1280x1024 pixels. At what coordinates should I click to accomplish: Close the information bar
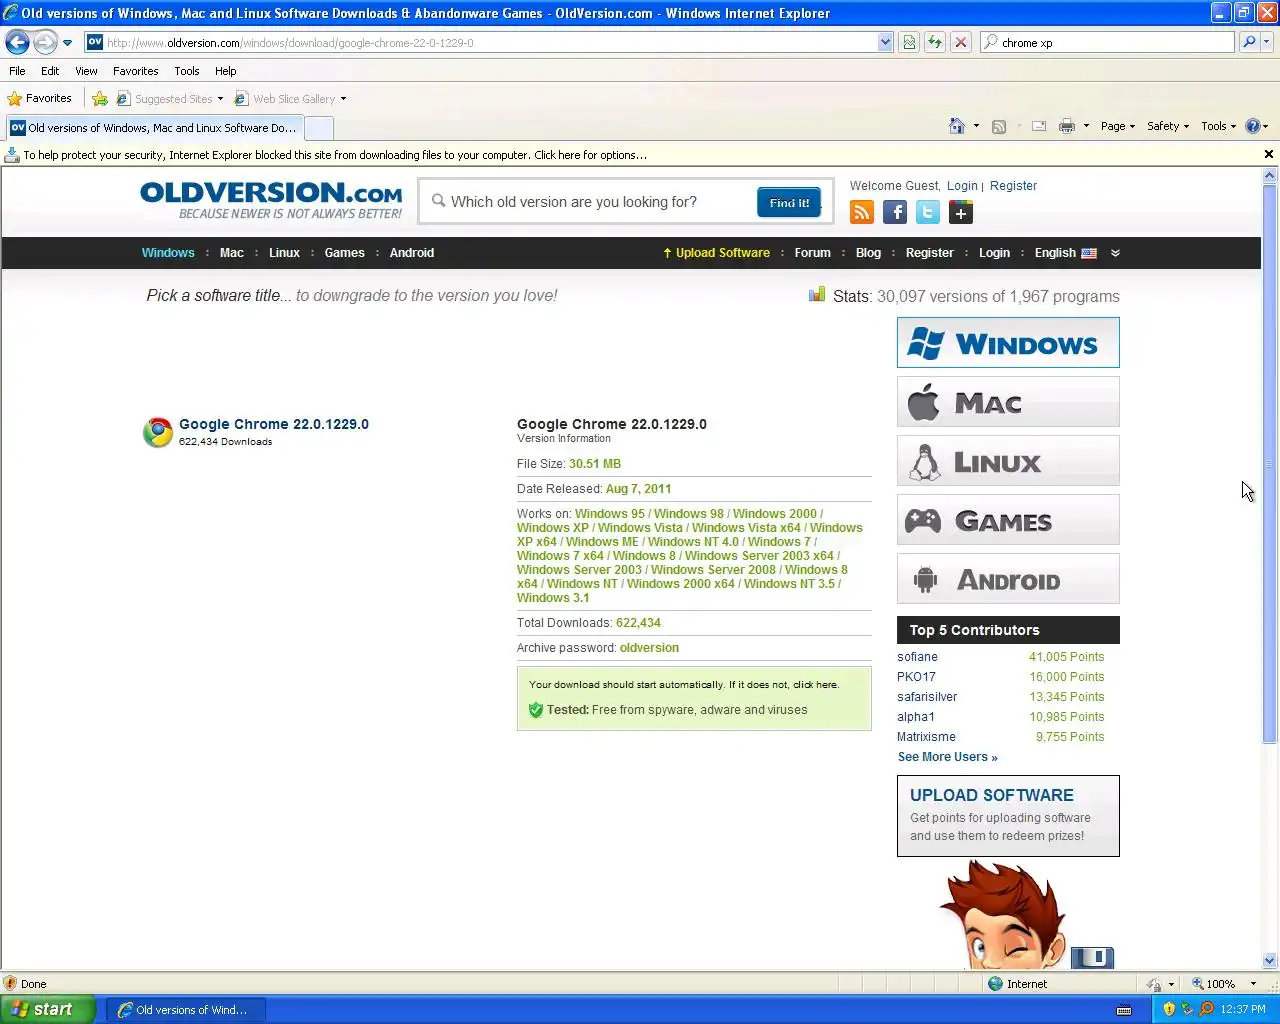click(1268, 154)
